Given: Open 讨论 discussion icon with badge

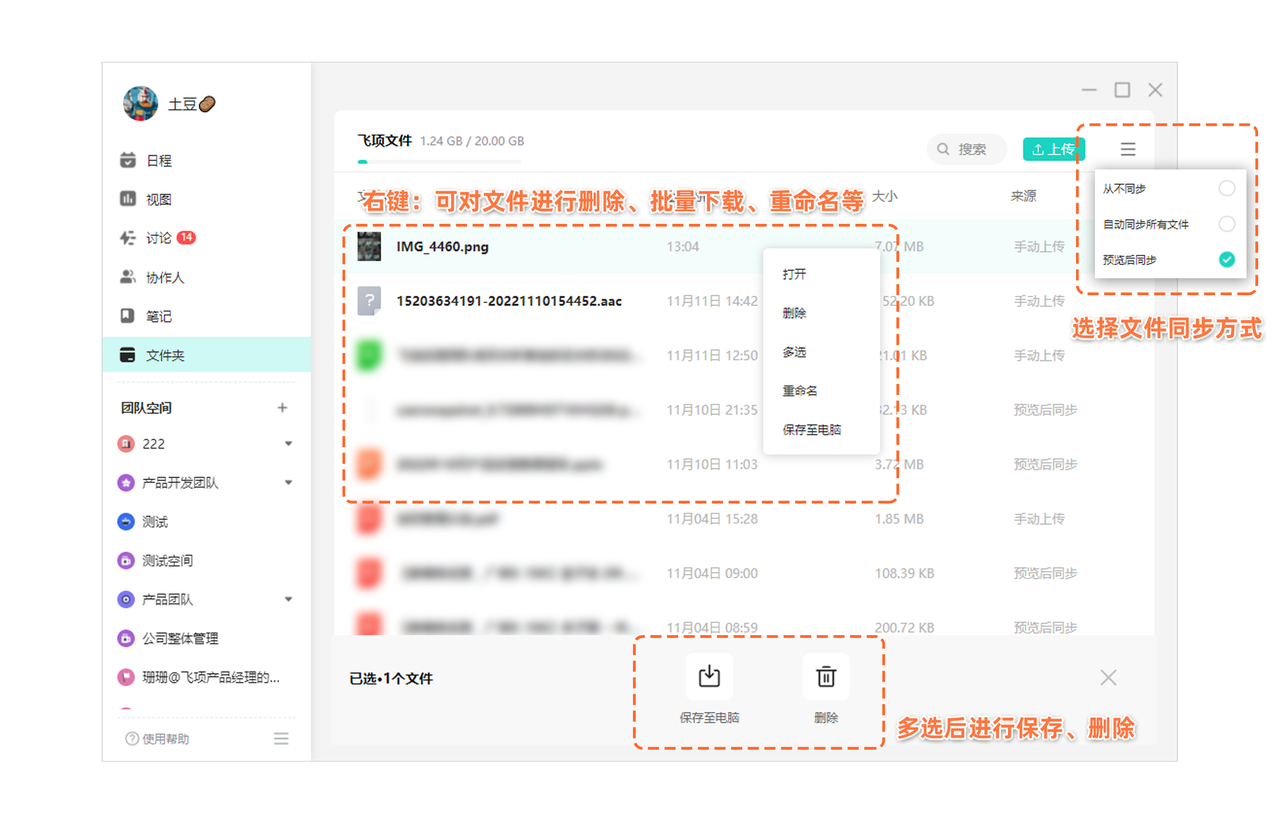Looking at the screenshot, I should pos(128,238).
